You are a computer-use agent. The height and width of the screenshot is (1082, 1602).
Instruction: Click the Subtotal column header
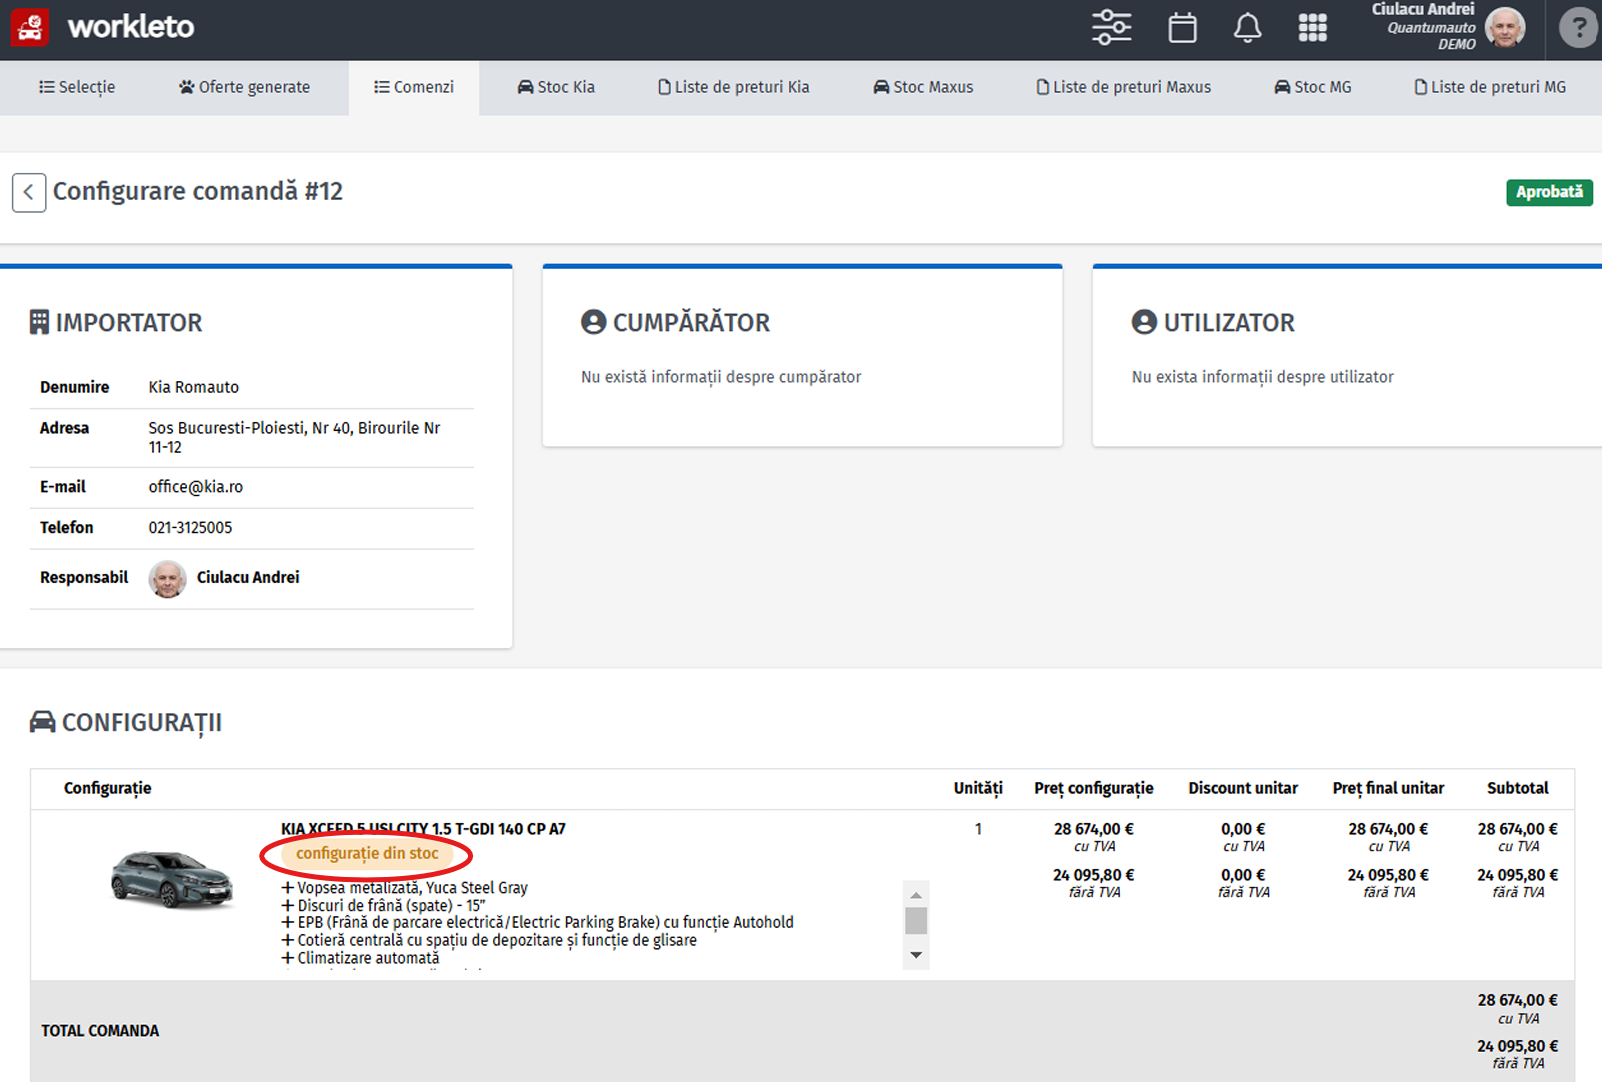(x=1518, y=788)
